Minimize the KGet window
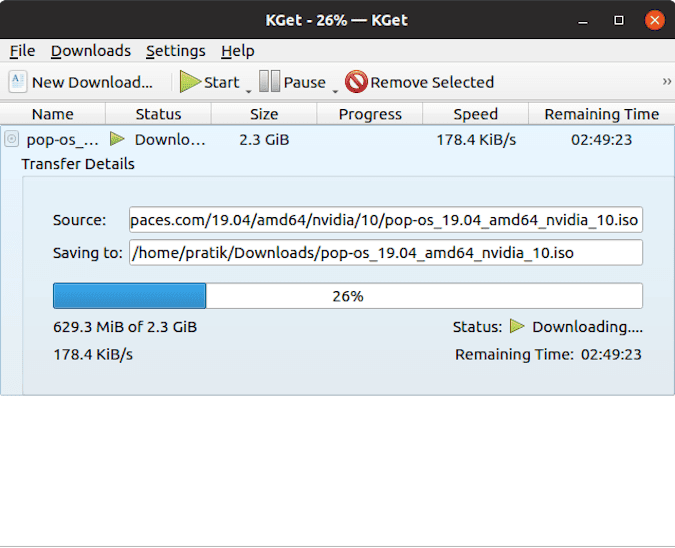675x548 pixels. [582, 20]
